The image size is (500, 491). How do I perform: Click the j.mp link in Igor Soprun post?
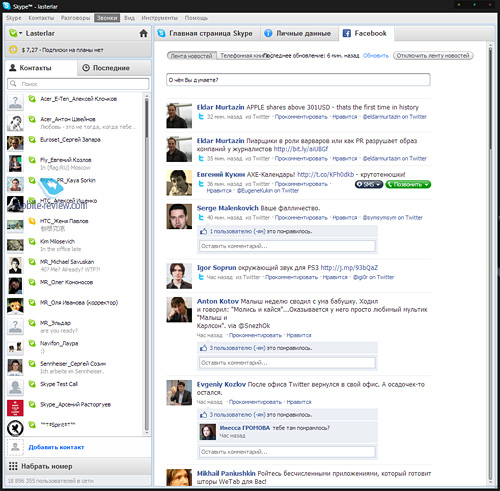[x=349, y=268]
